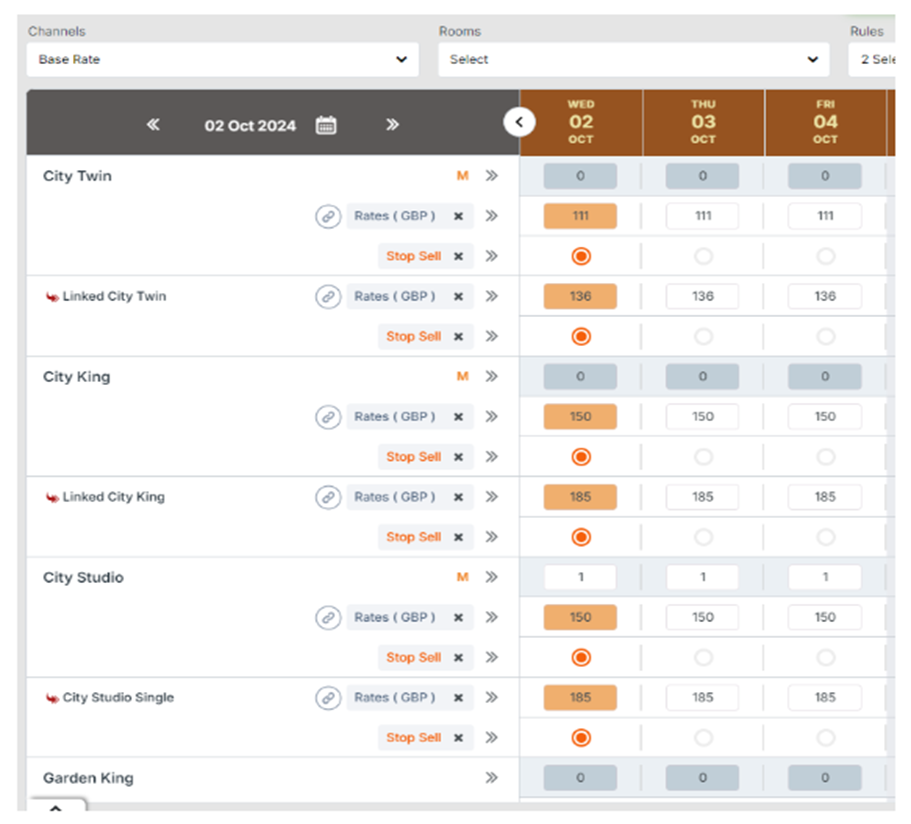
Task: Collapse the side panel with round arrow button
Action: [518, 122]
